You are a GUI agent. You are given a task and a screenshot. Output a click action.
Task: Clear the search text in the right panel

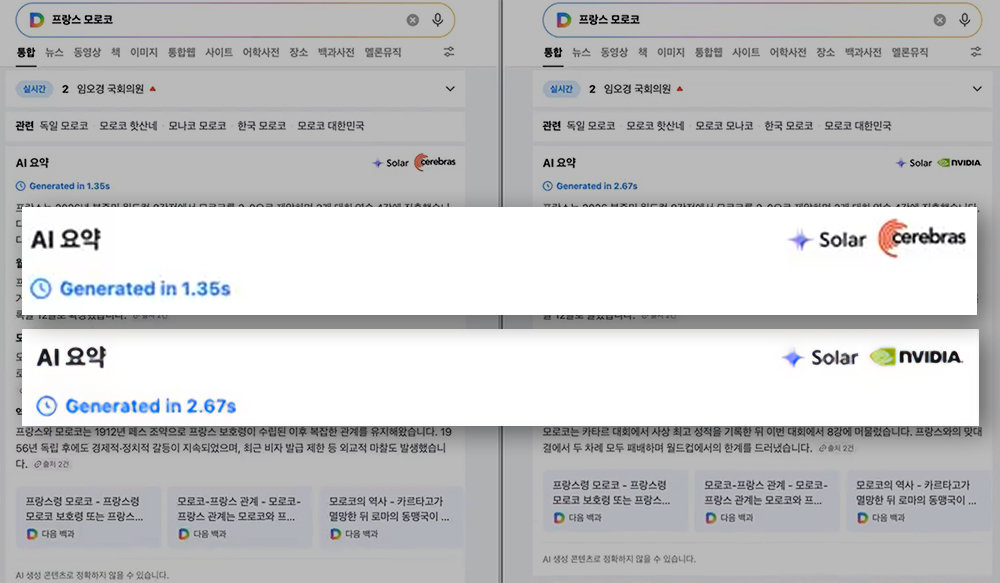point(939,20)
